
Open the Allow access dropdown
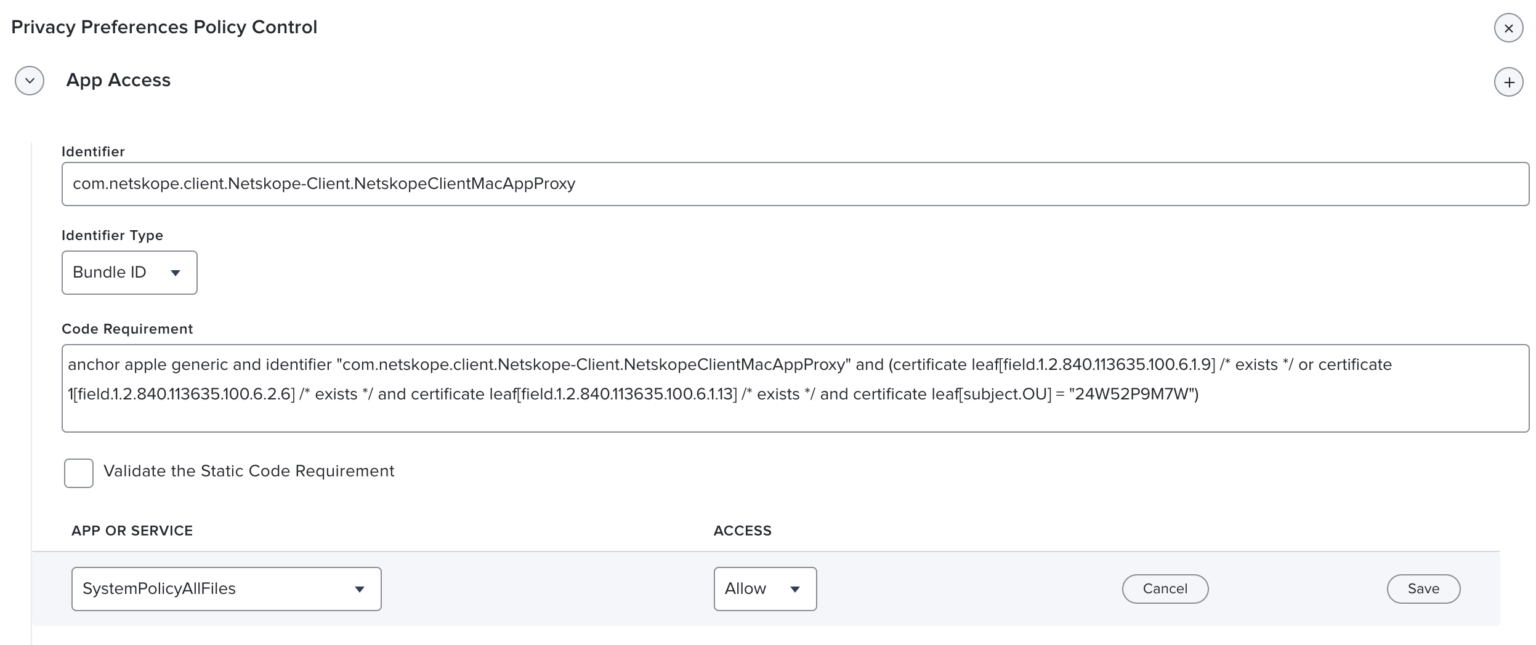(x=765, y=588)
